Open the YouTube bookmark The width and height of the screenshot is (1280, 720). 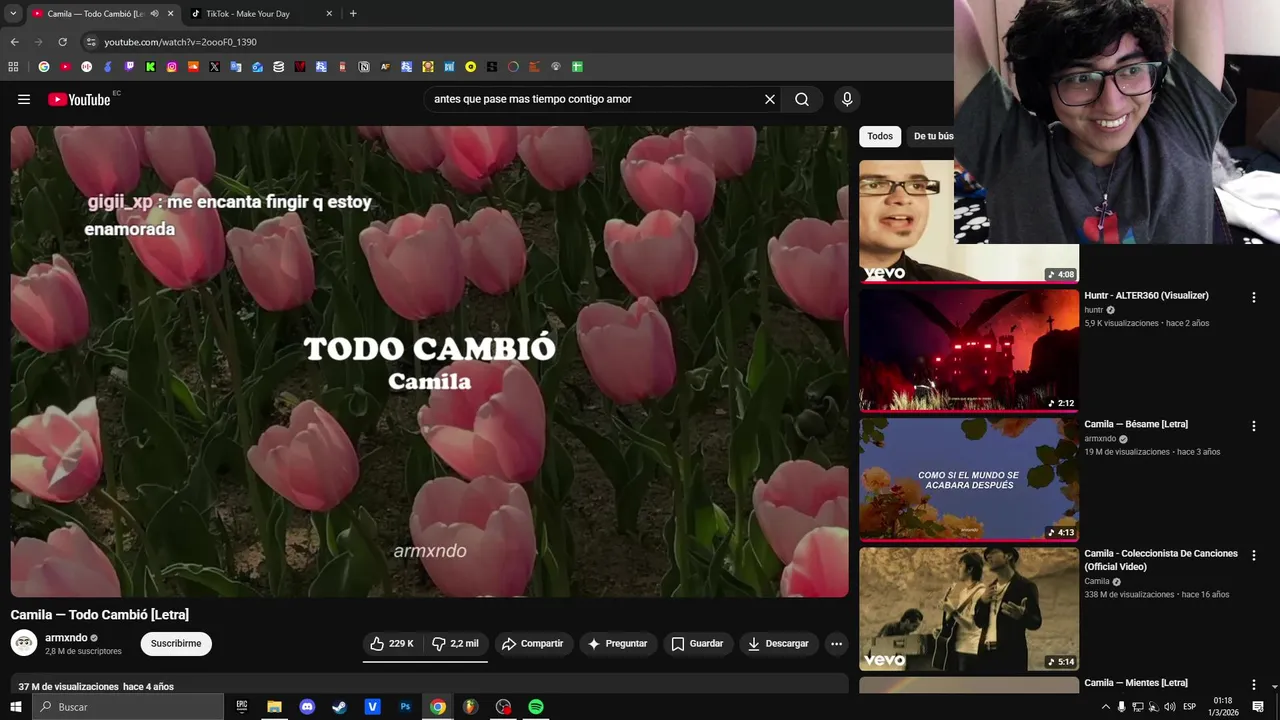(x=65, y=67)
